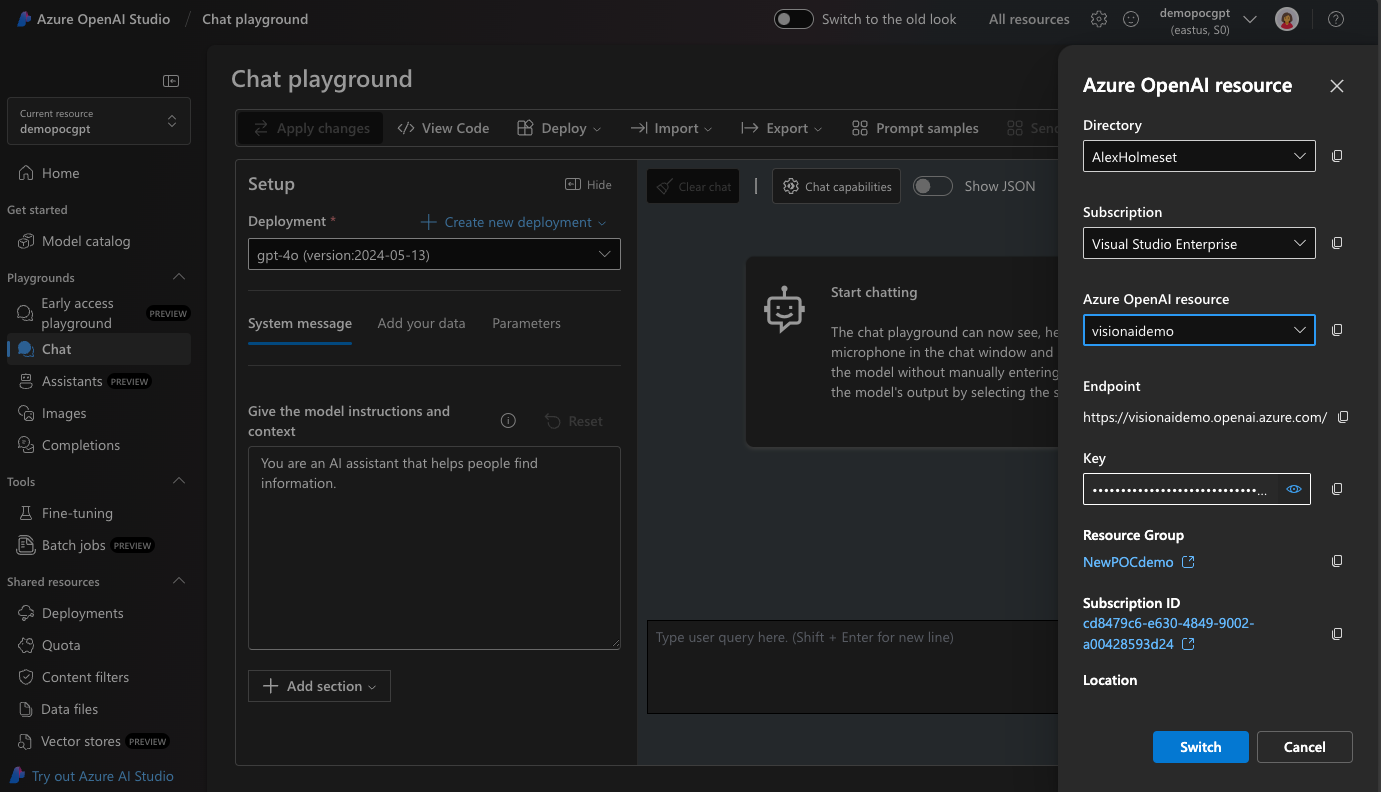Toggle Switch to the old look
1381x792 pixels.
click(x=794, y=19)
